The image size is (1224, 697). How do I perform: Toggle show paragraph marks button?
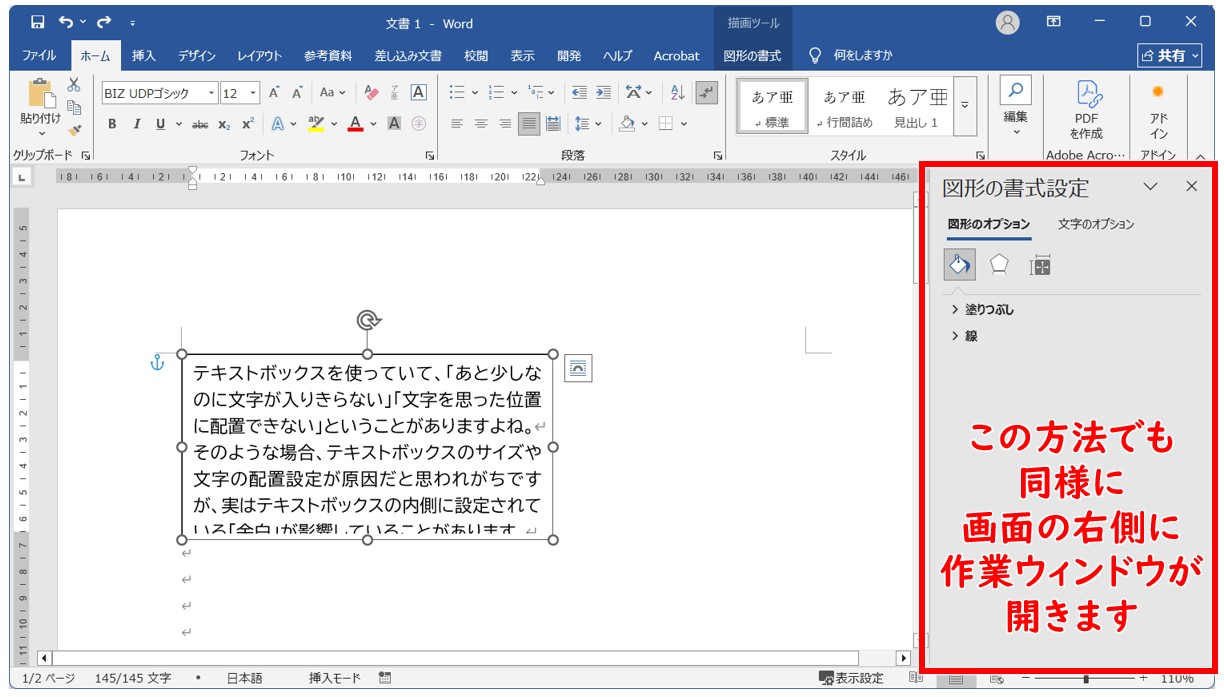click(x=707, y=93)
